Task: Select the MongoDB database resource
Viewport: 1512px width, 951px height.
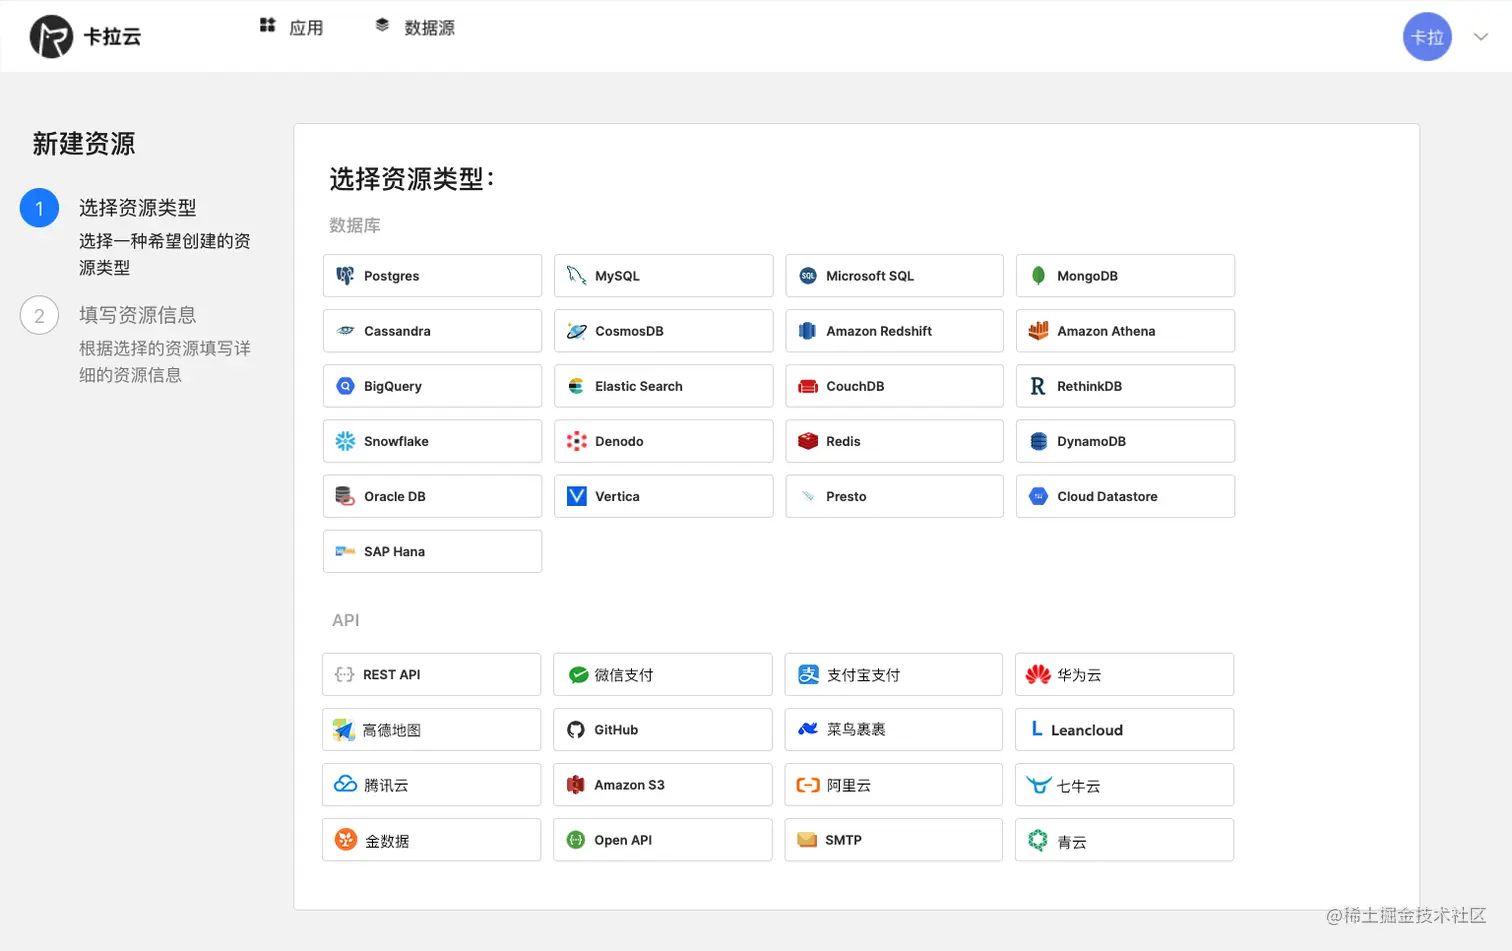Action: 1124,275
